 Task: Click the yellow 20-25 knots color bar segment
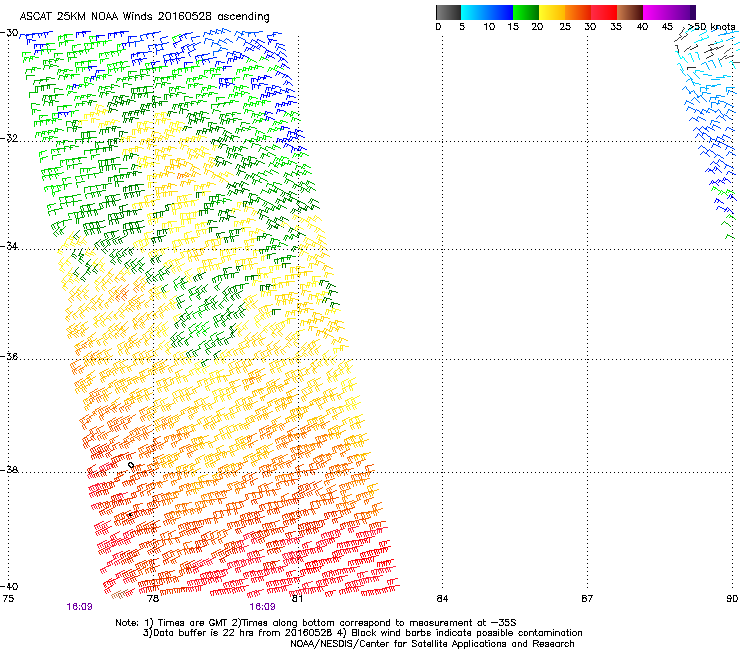[552, 12]
